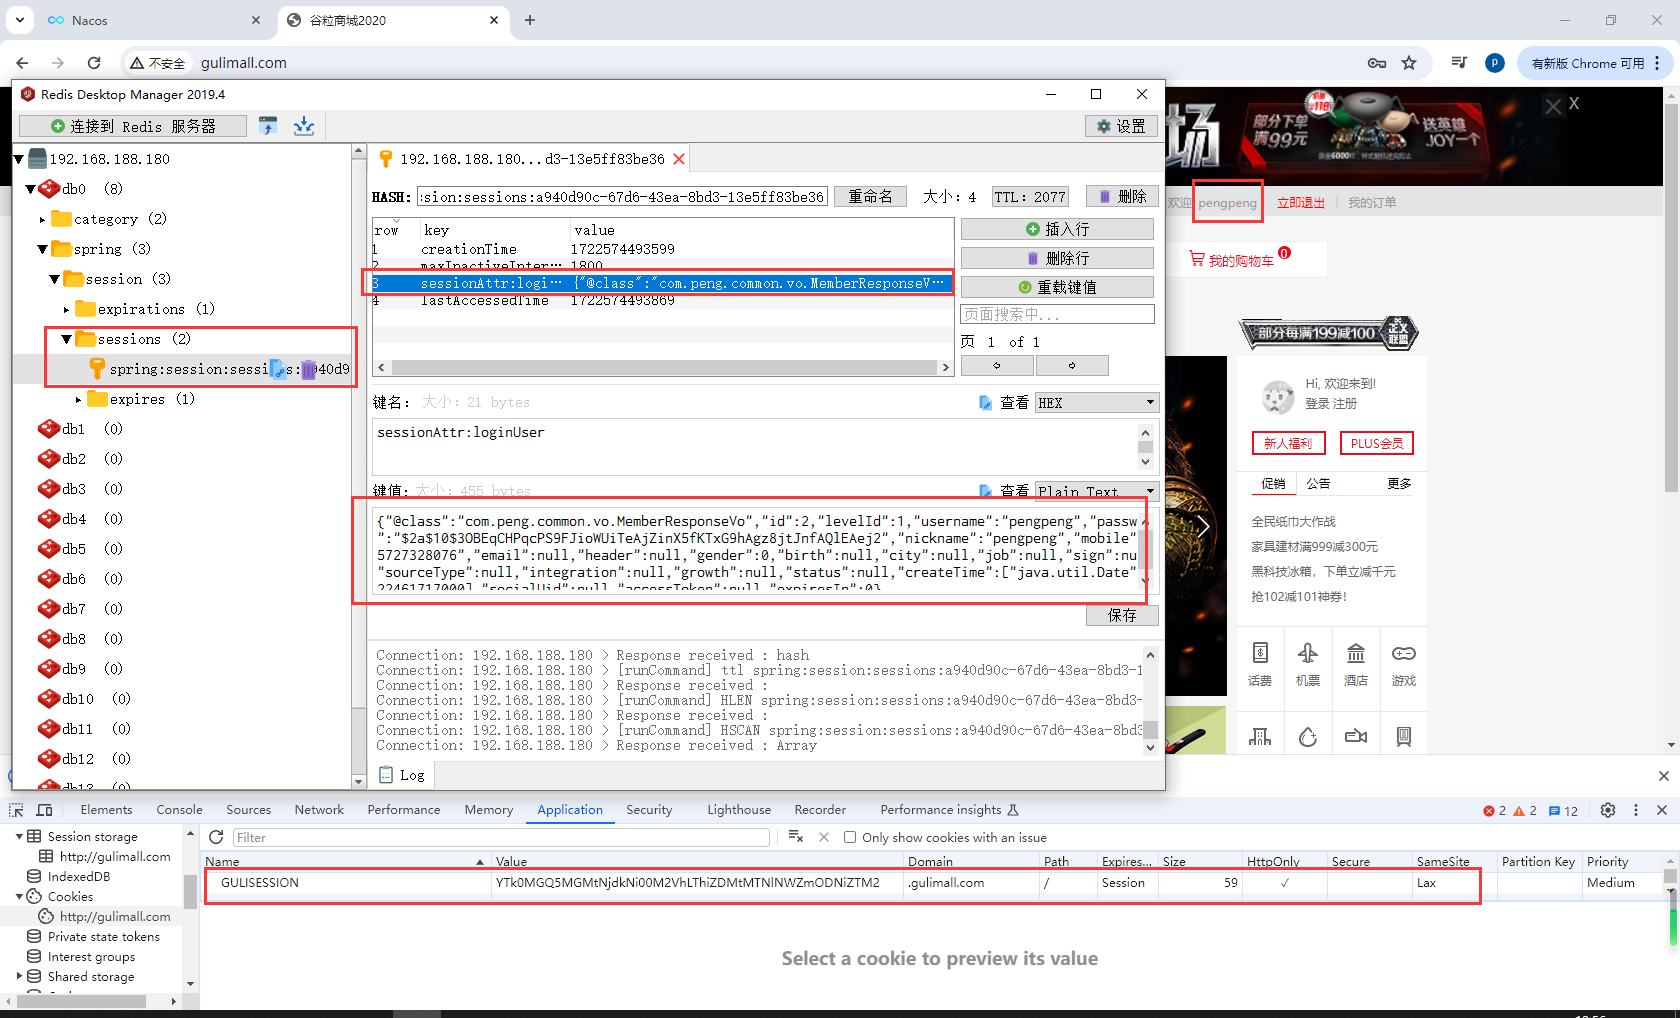Collapse the session folder node

(54, 279)
